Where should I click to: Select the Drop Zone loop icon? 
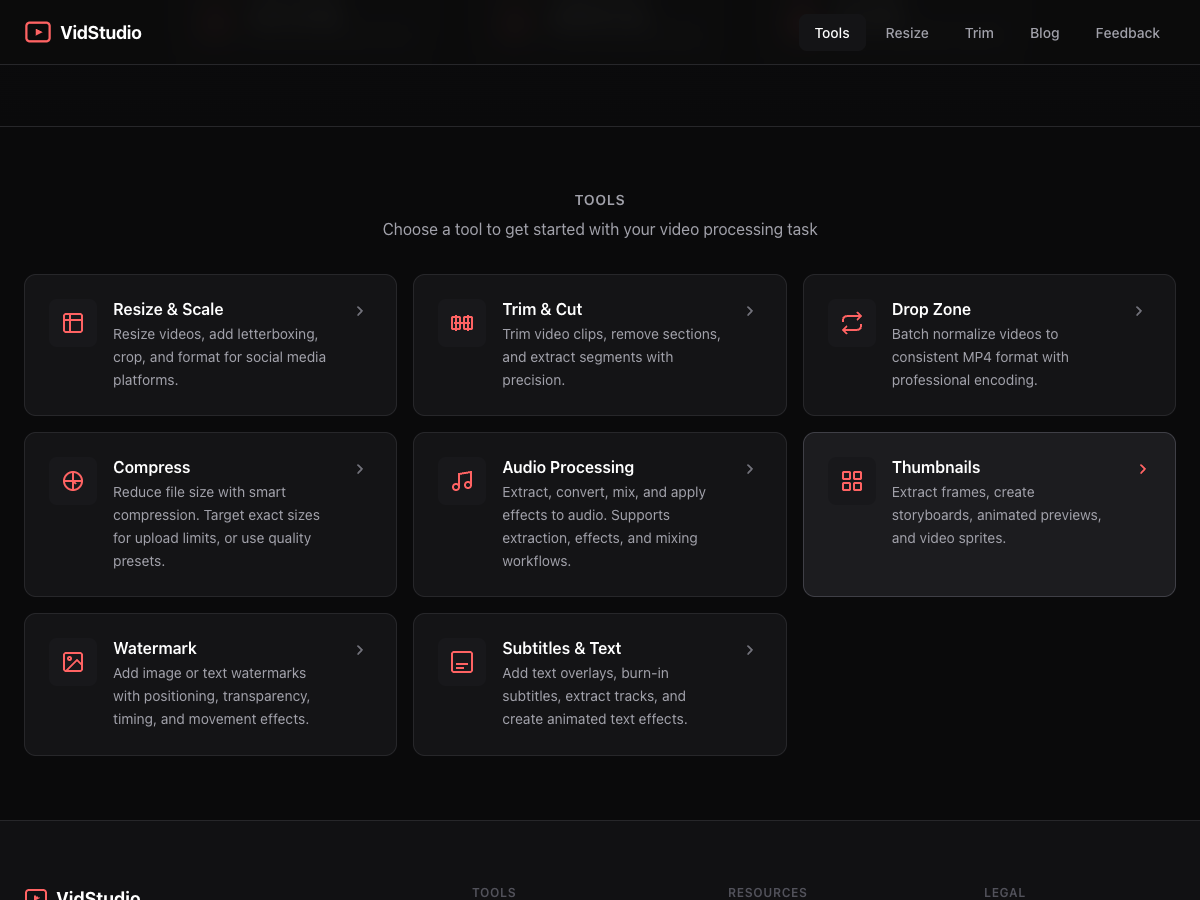coord(852,322)
